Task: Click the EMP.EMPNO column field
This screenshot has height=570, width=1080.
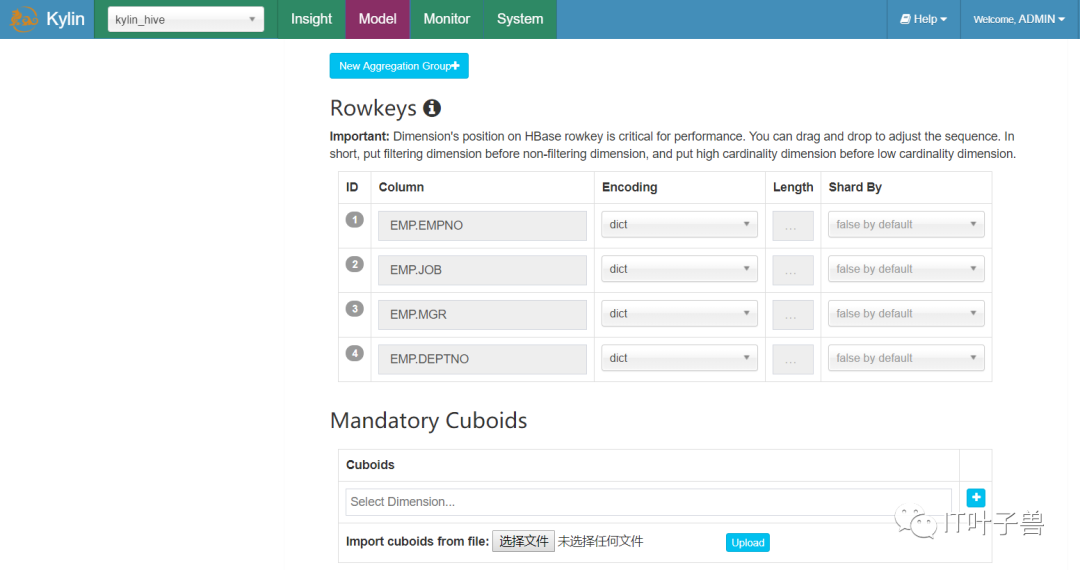Action: click(x=482, y=226)
